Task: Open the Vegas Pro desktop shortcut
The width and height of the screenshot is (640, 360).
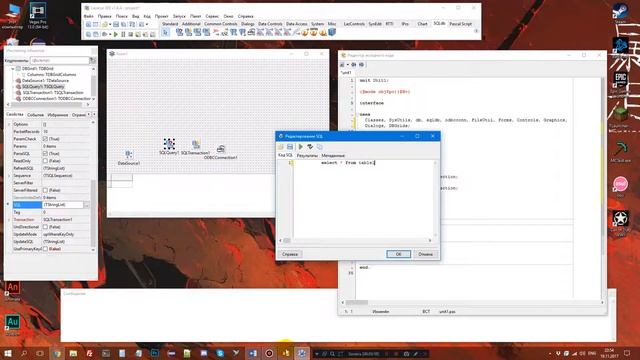Action: click(38, 11)
